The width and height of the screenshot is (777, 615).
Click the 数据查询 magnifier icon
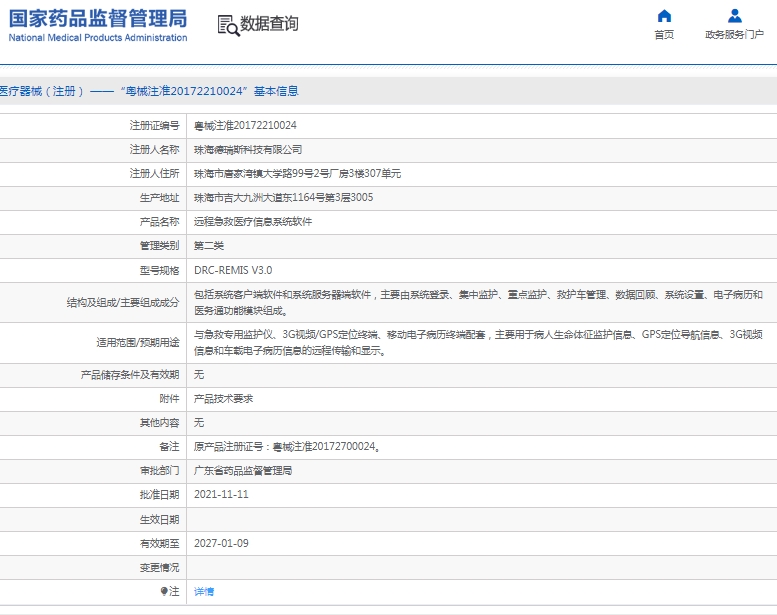pyautogui.click(x=228, y=25)
